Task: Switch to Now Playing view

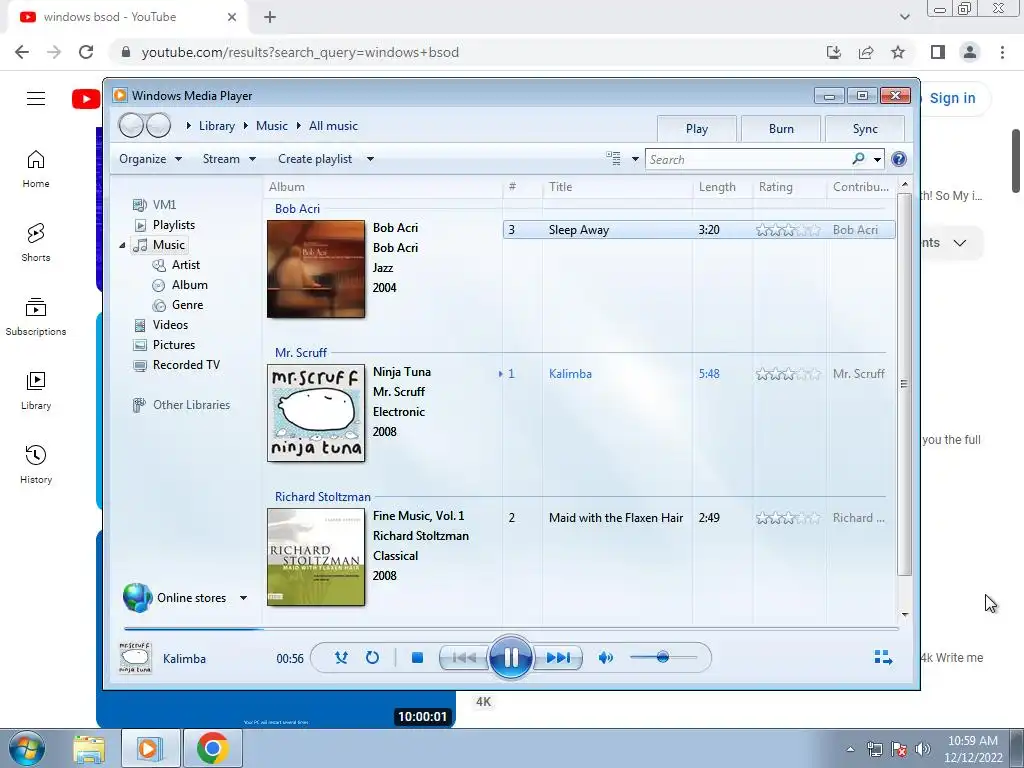Action: pos(883,657)
